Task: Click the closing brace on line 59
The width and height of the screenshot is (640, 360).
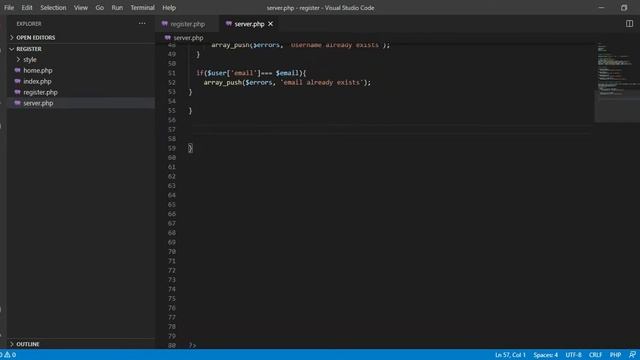Action: (x=190, y=148)
